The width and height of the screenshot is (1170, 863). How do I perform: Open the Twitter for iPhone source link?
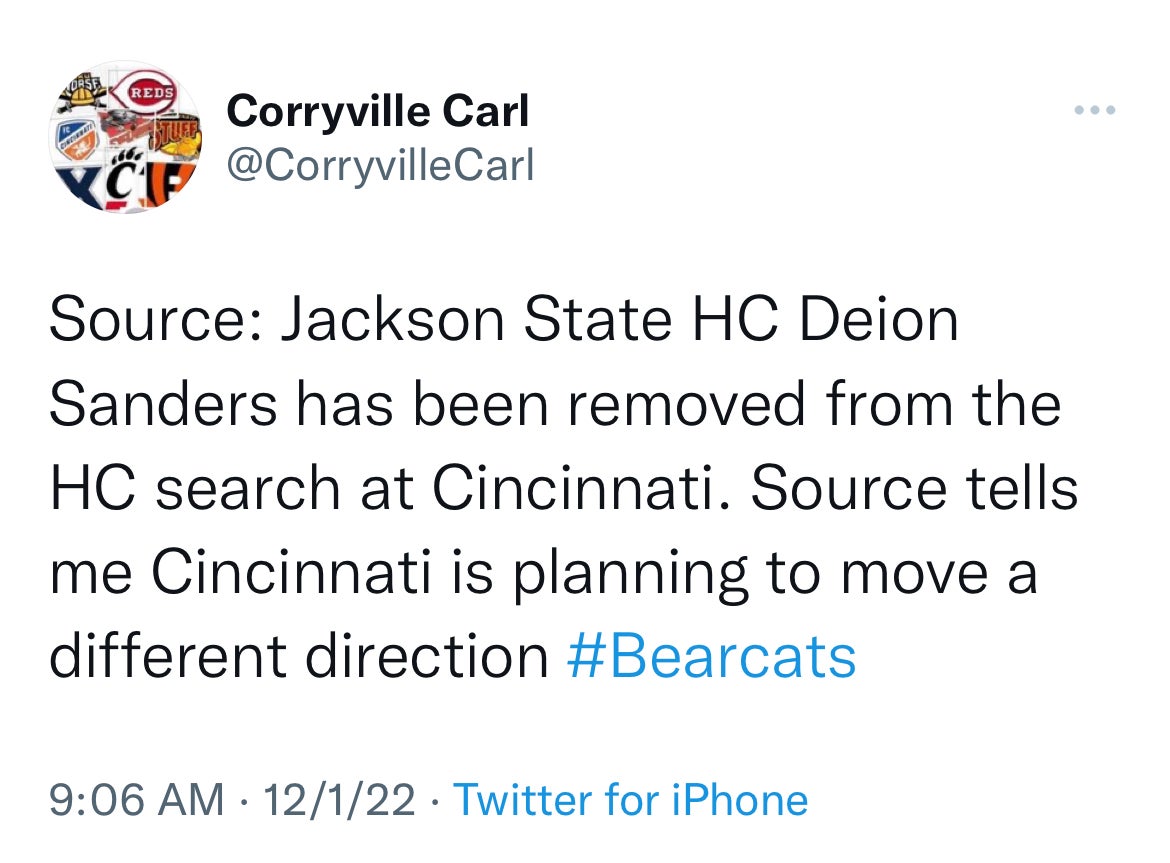pos(630,800)
